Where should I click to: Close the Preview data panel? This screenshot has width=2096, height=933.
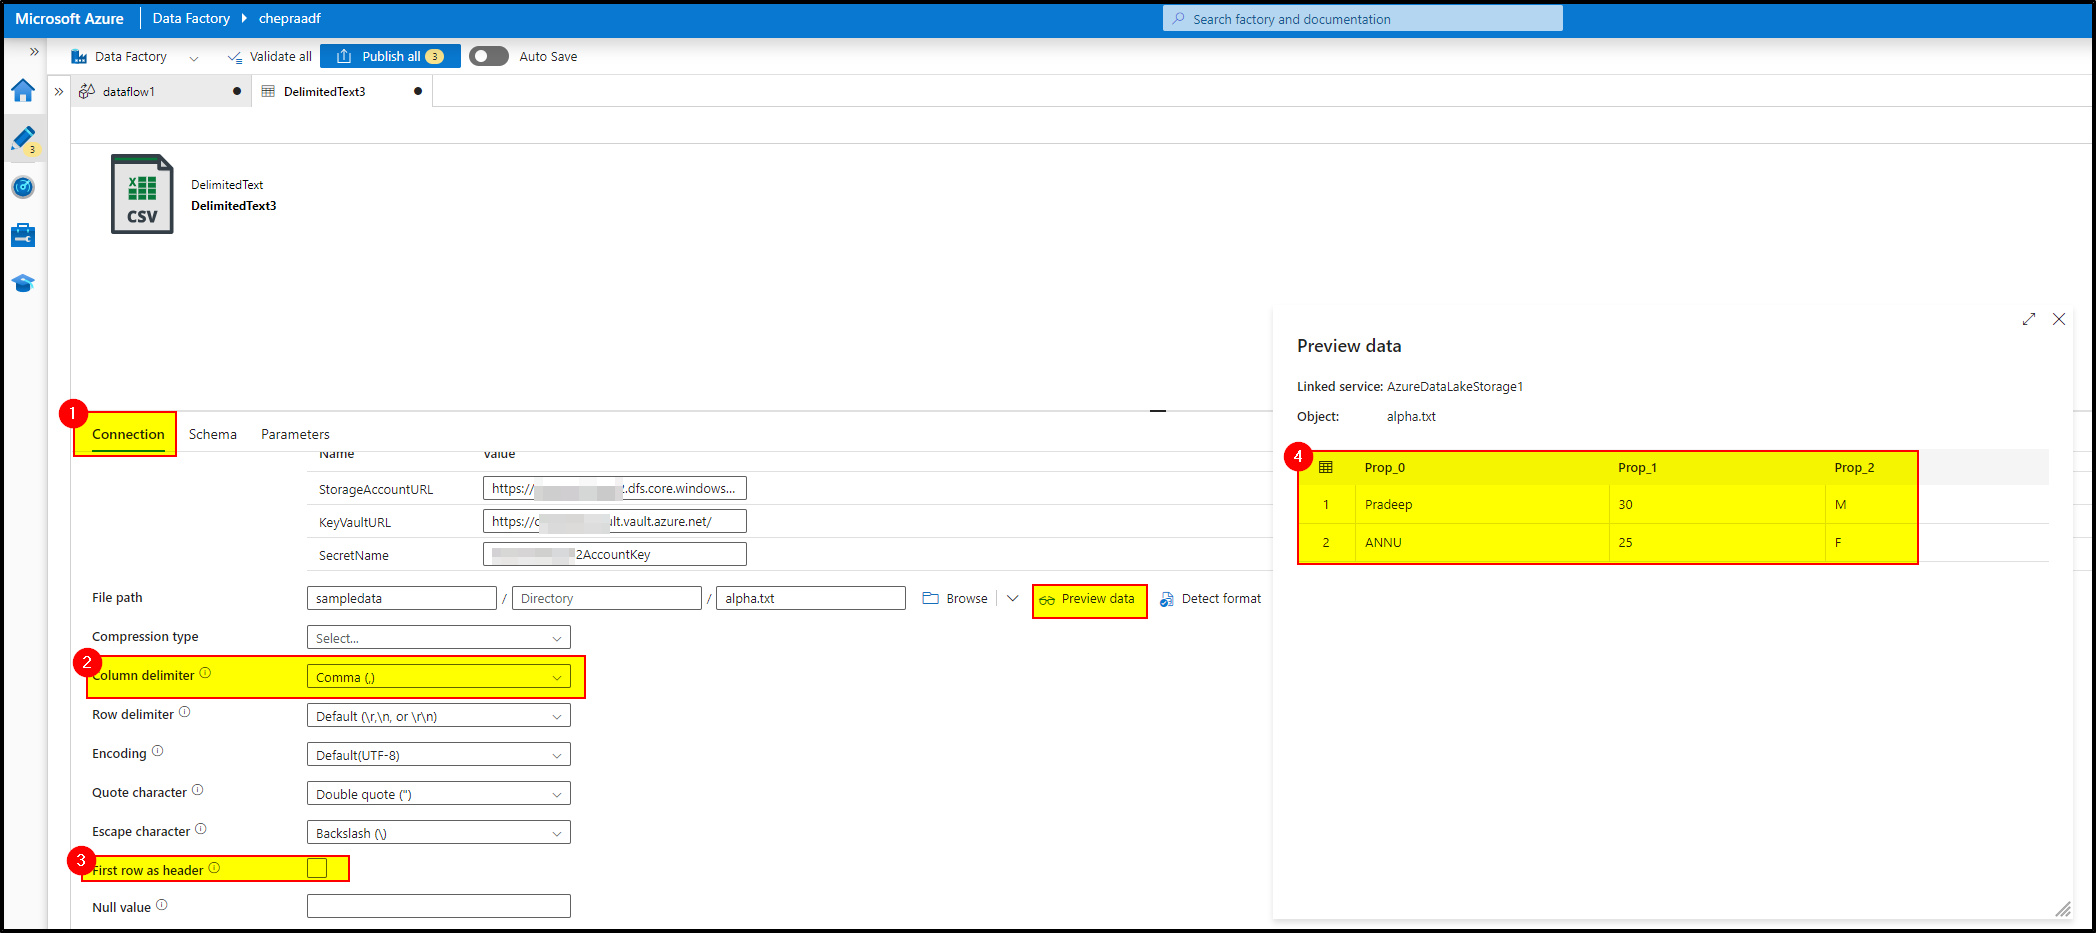point(2059,319)
